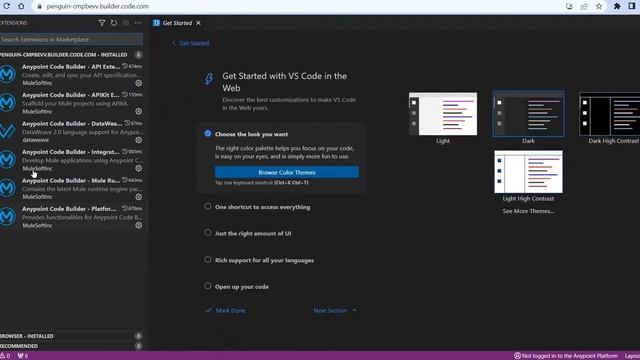Click Browse Color Themes button

click(x=287, y=172)
